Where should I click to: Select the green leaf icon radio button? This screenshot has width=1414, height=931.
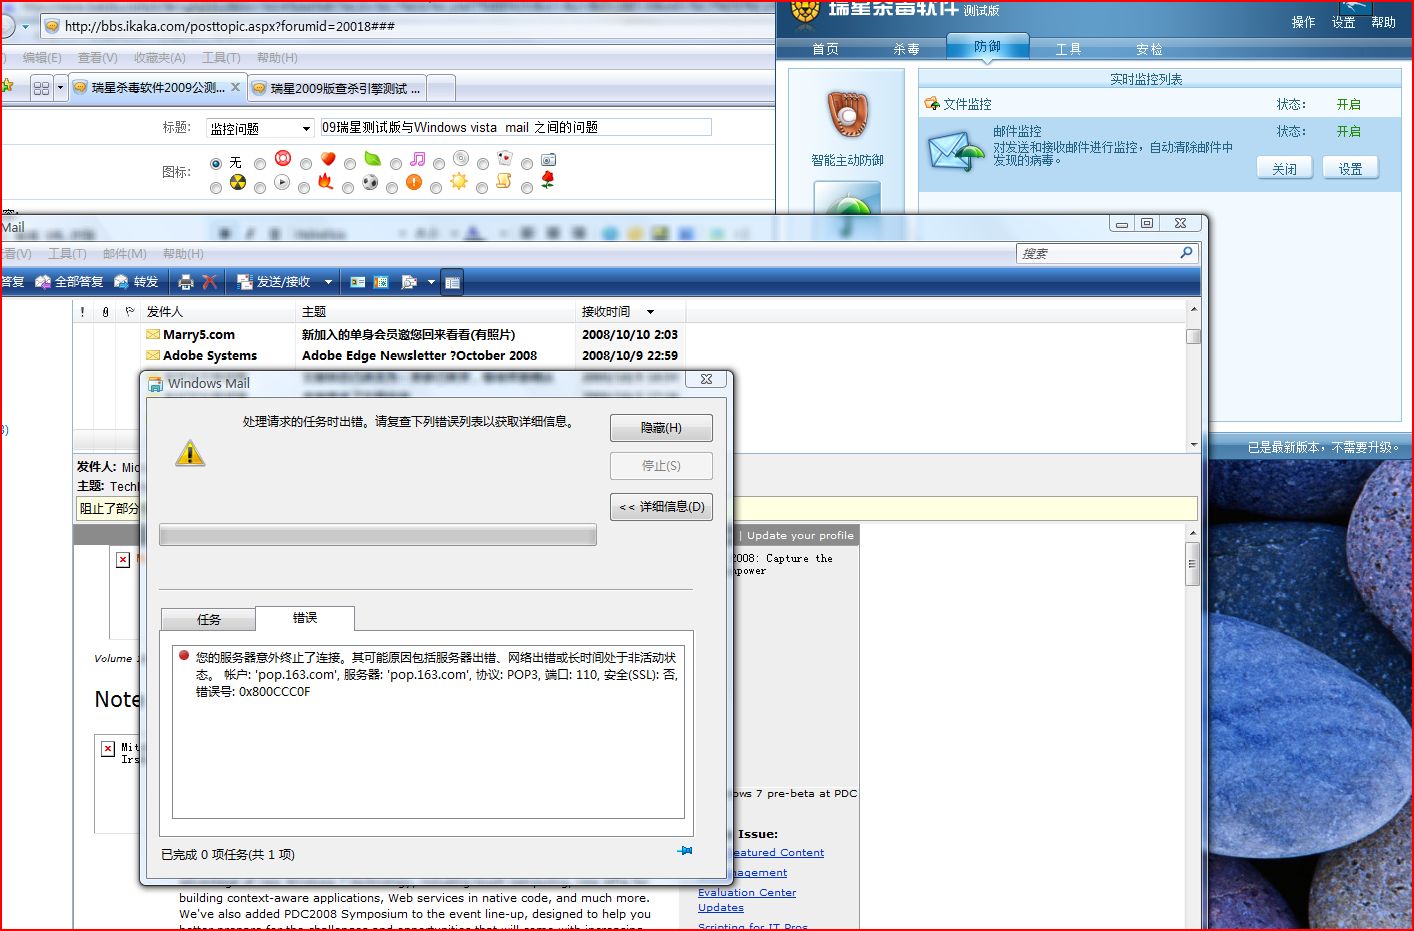350,163
